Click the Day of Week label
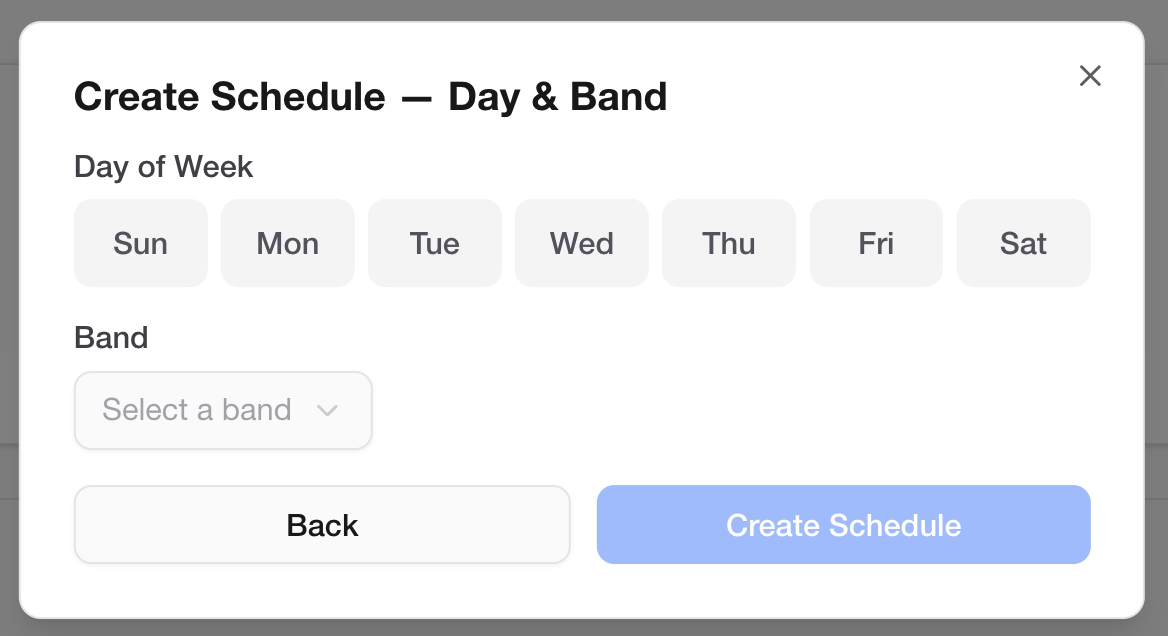The image size is (1168, 636). 164,167
